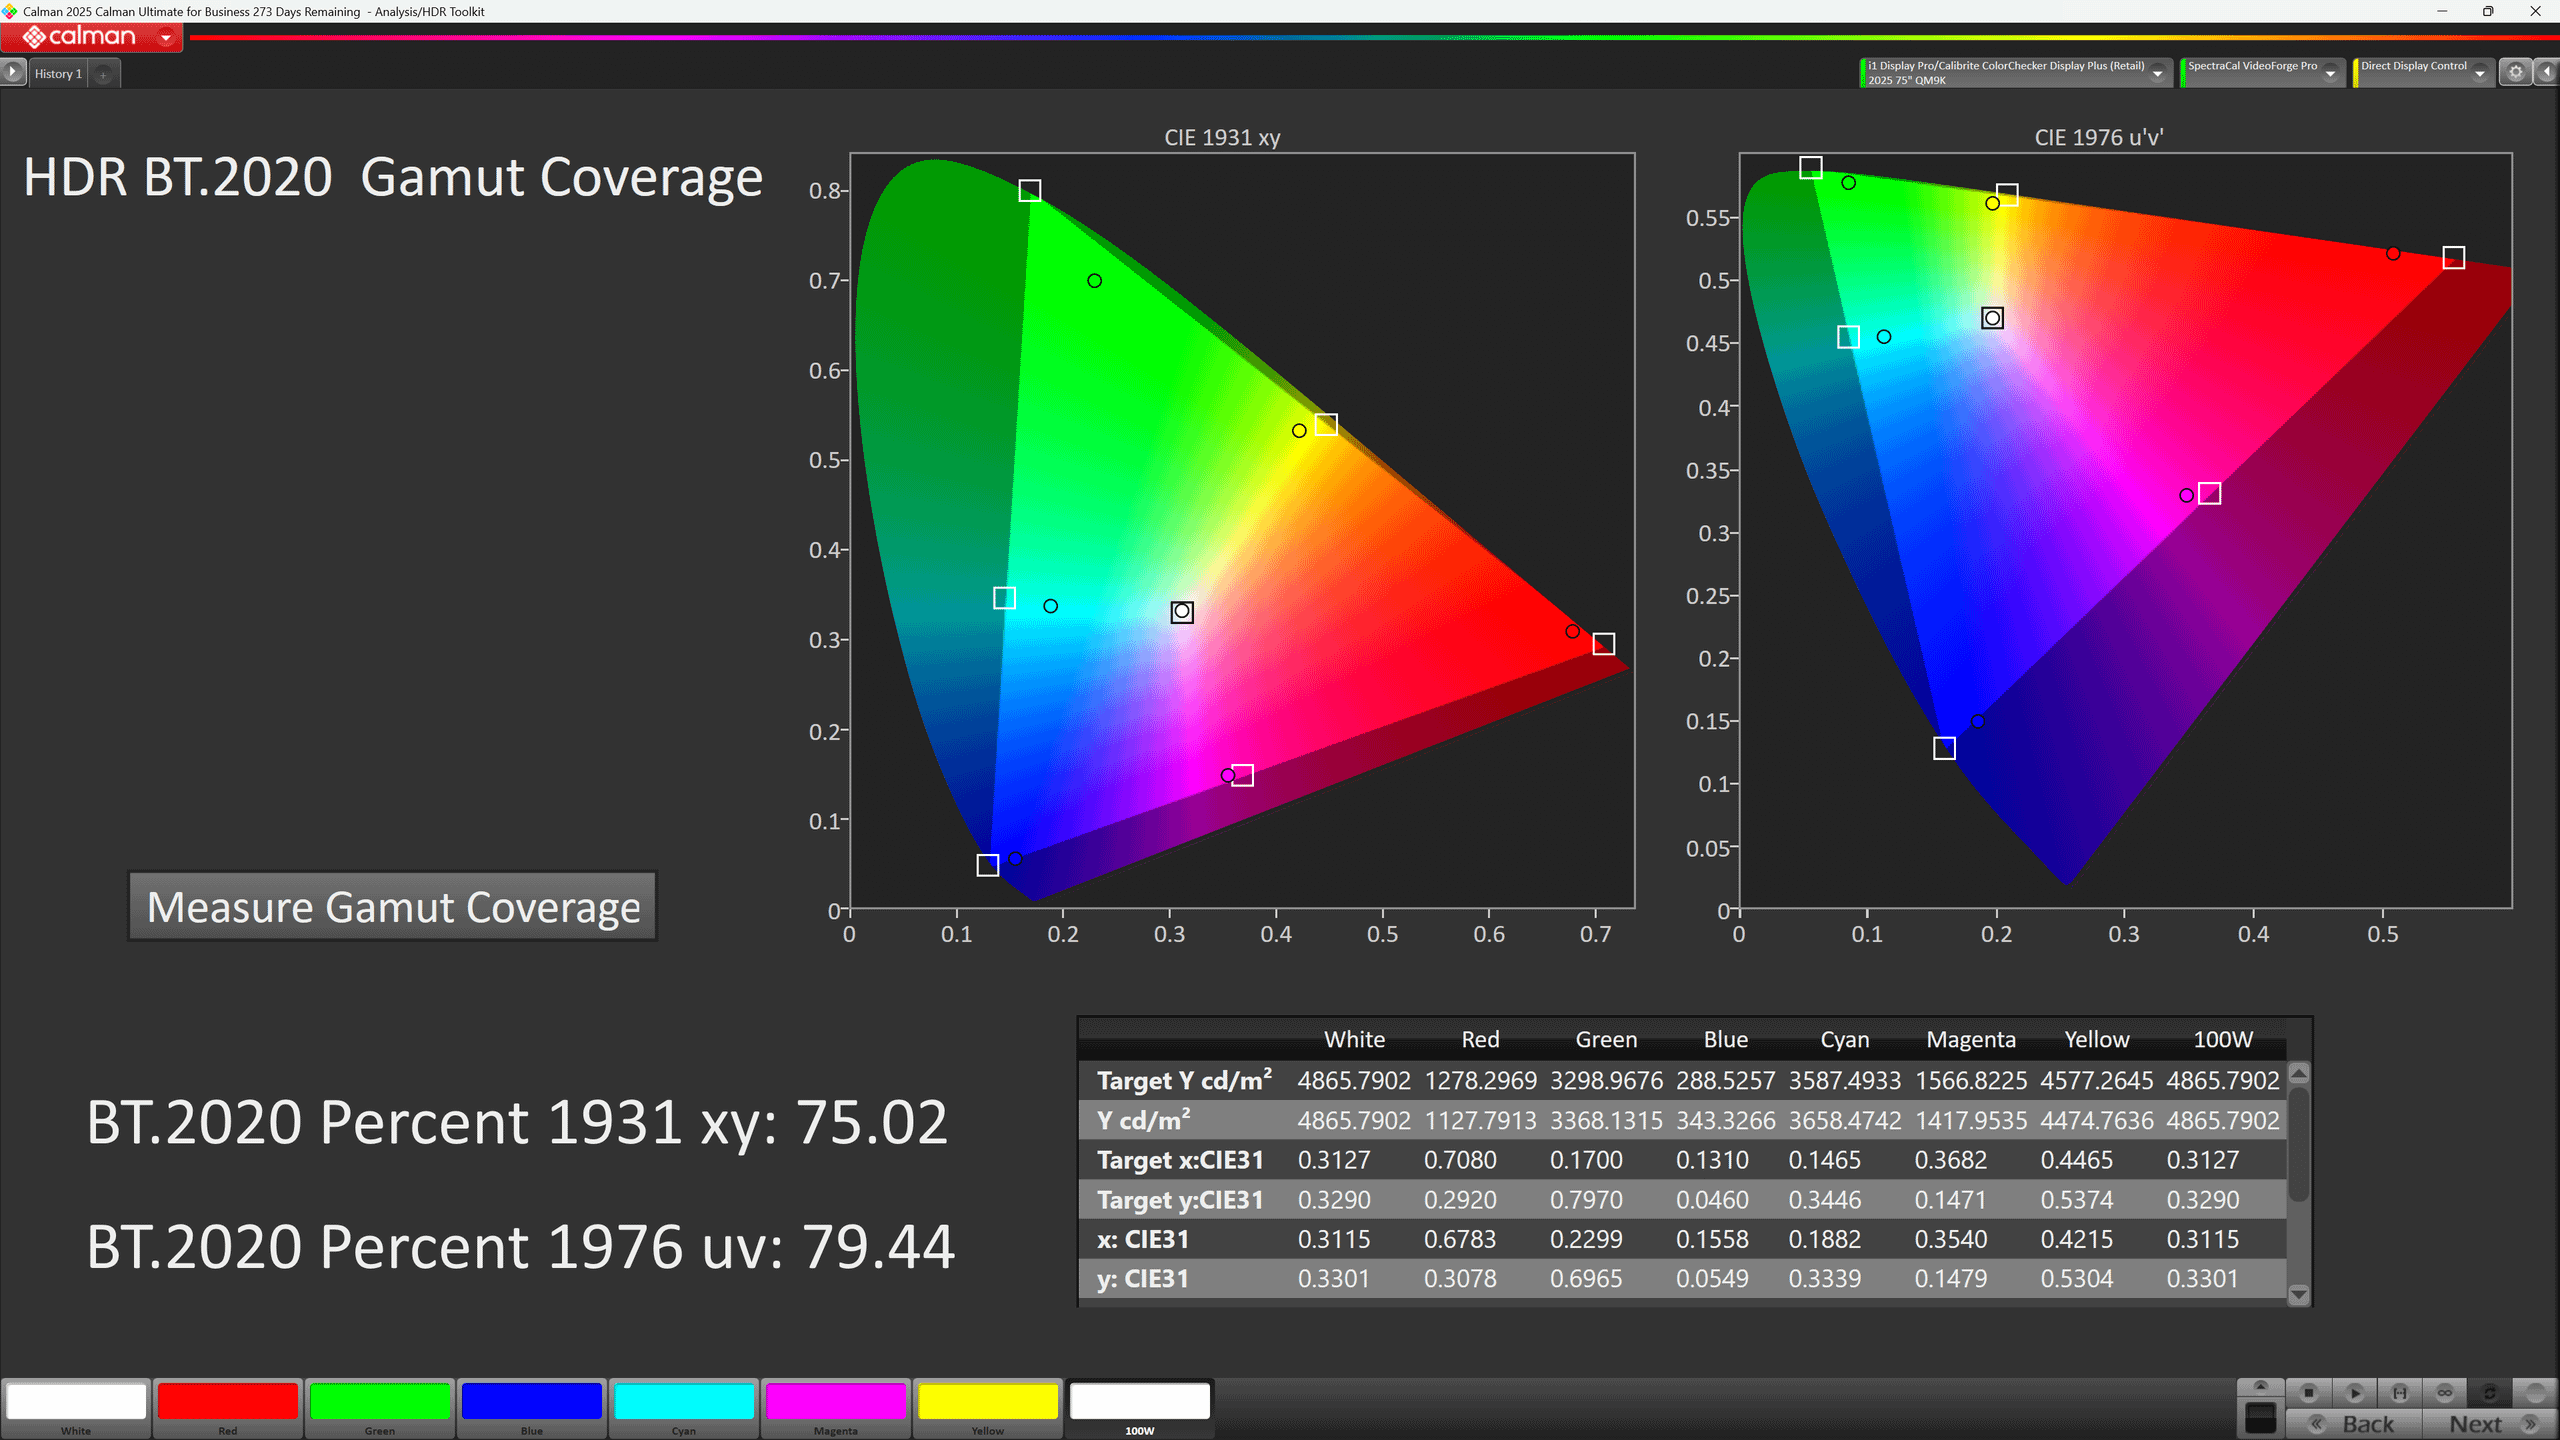Click the infinity continuous-read icon

(2445, 1392)
